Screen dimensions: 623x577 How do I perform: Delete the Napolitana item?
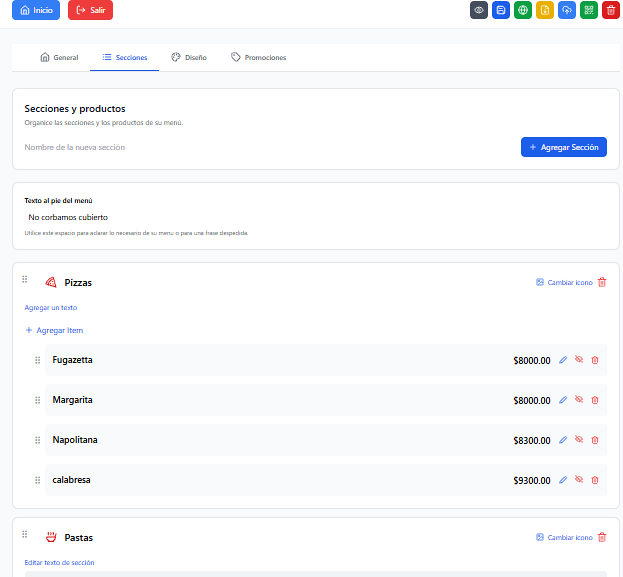[x=595, y=440]
